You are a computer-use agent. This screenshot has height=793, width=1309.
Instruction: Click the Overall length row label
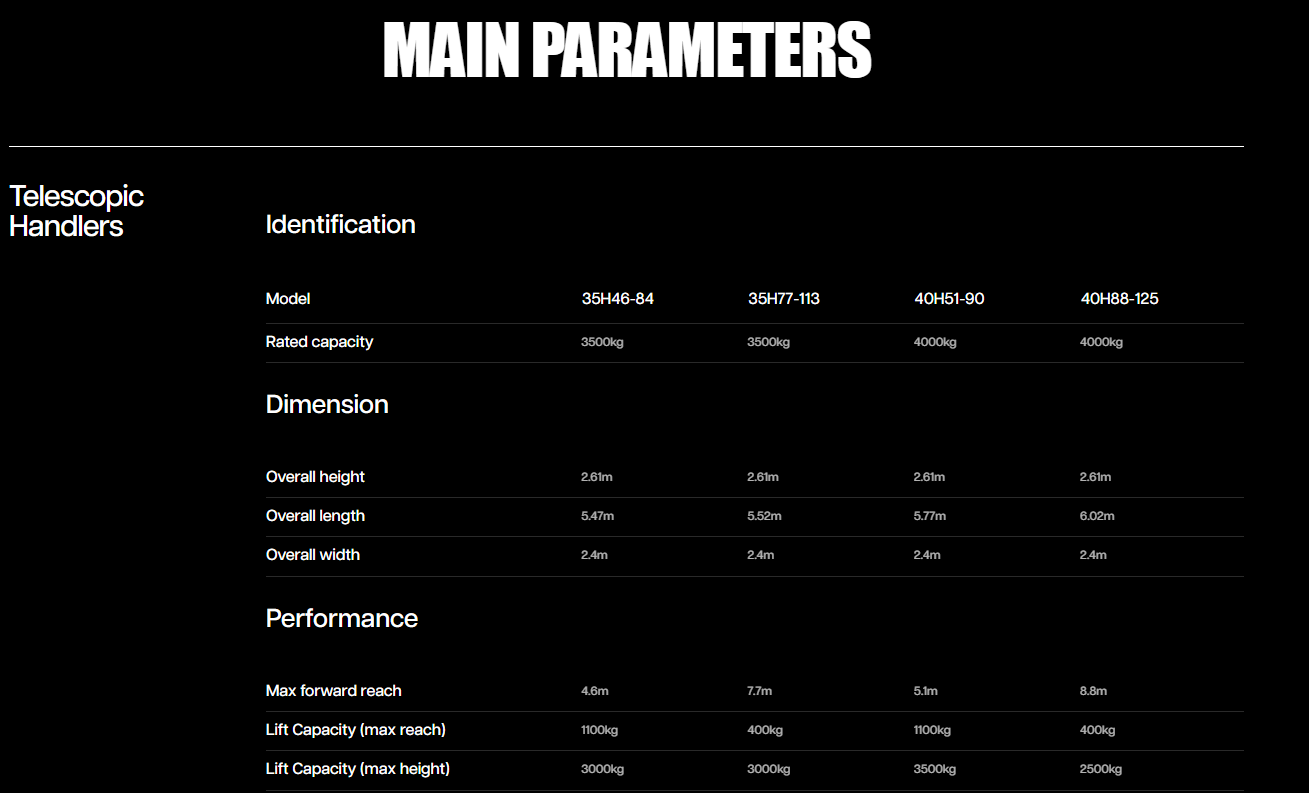click(315, 516)
